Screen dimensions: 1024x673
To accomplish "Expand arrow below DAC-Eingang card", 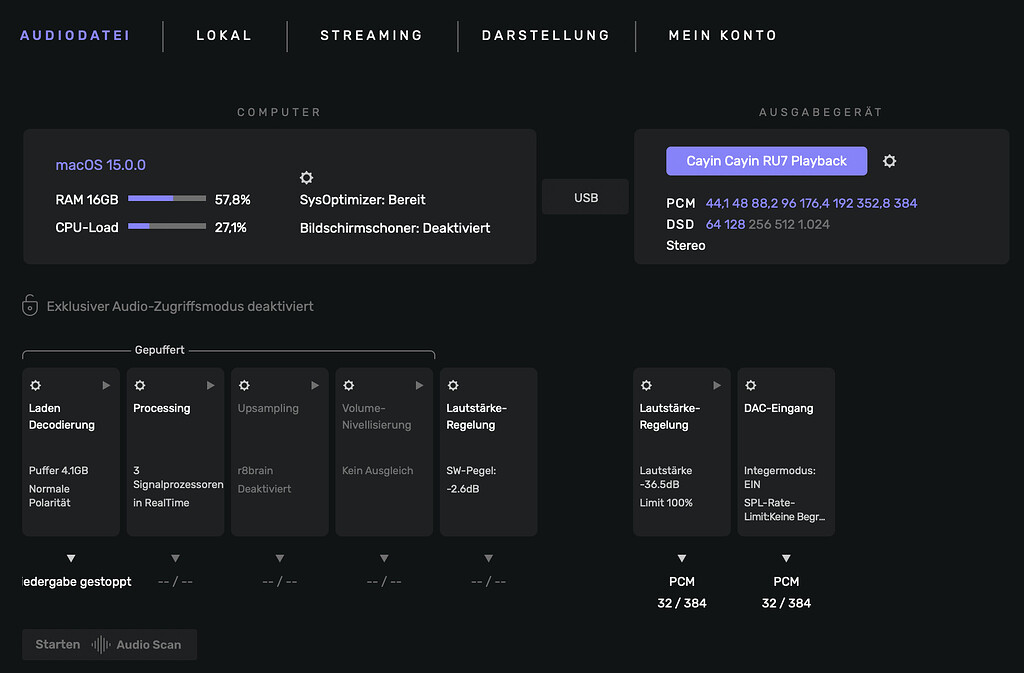I will [x=786, y=558].
